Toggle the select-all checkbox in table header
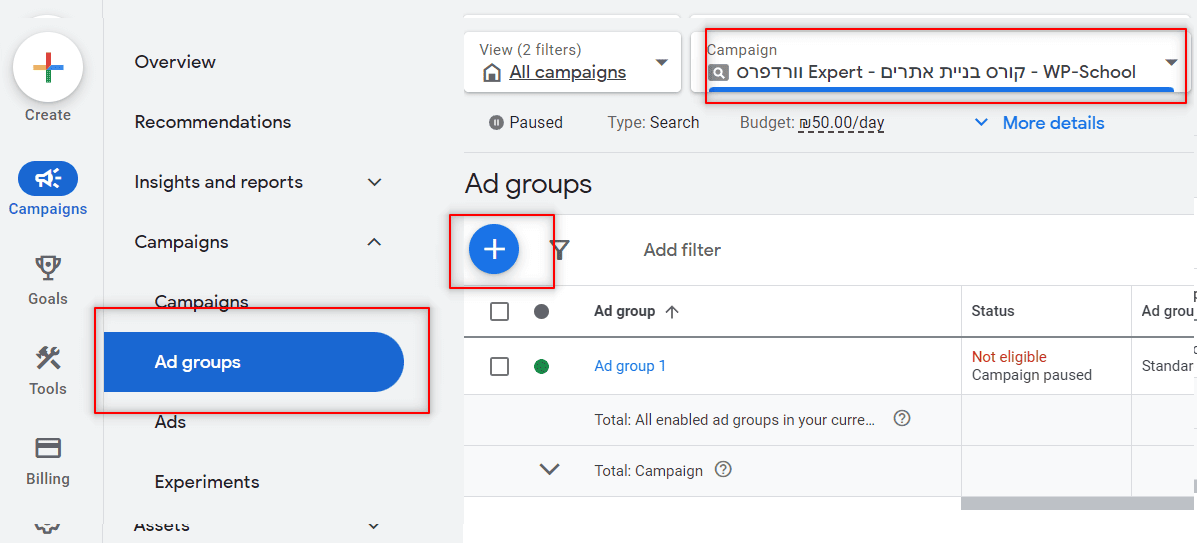Screen dimensions: 1197x543 (499, 312)
